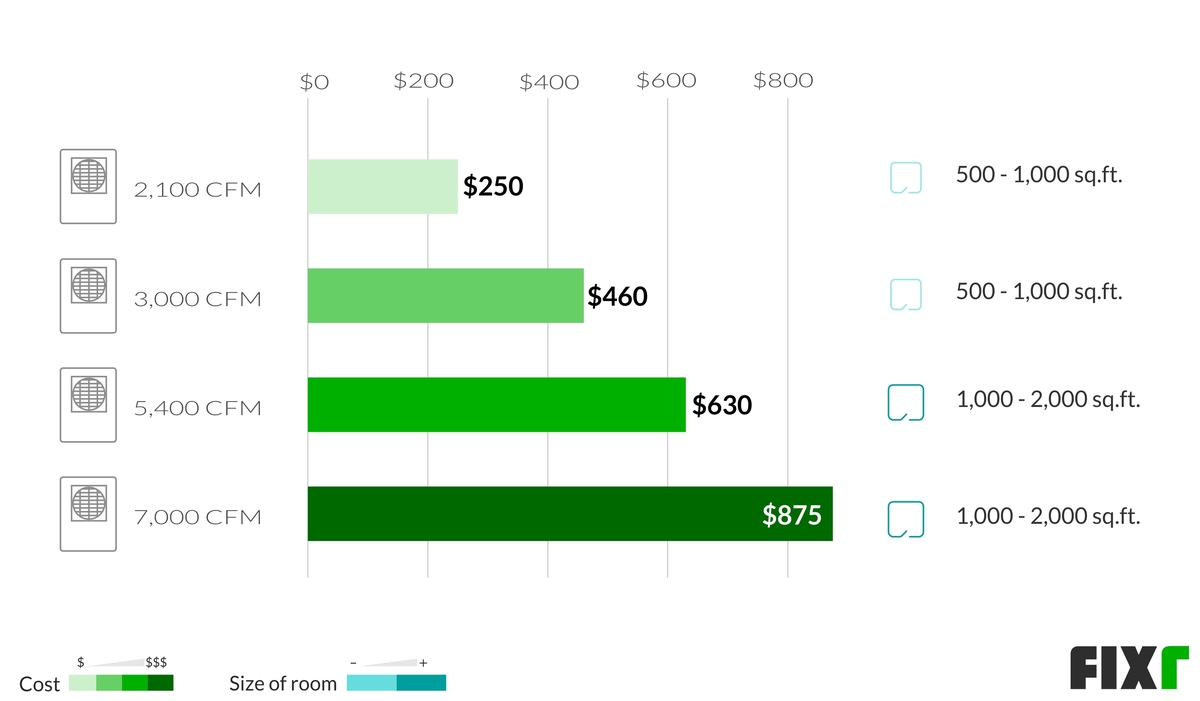The height and width of the screenshot is (701, 1200).
Task: Click the 7,000 CFM label
Action: (x=198, y=518)
